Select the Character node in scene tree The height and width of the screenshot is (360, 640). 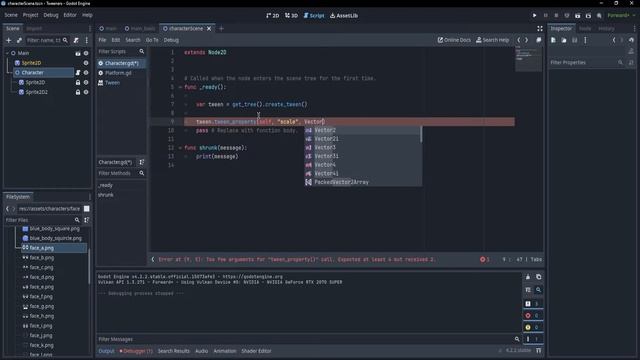(33, 72)
